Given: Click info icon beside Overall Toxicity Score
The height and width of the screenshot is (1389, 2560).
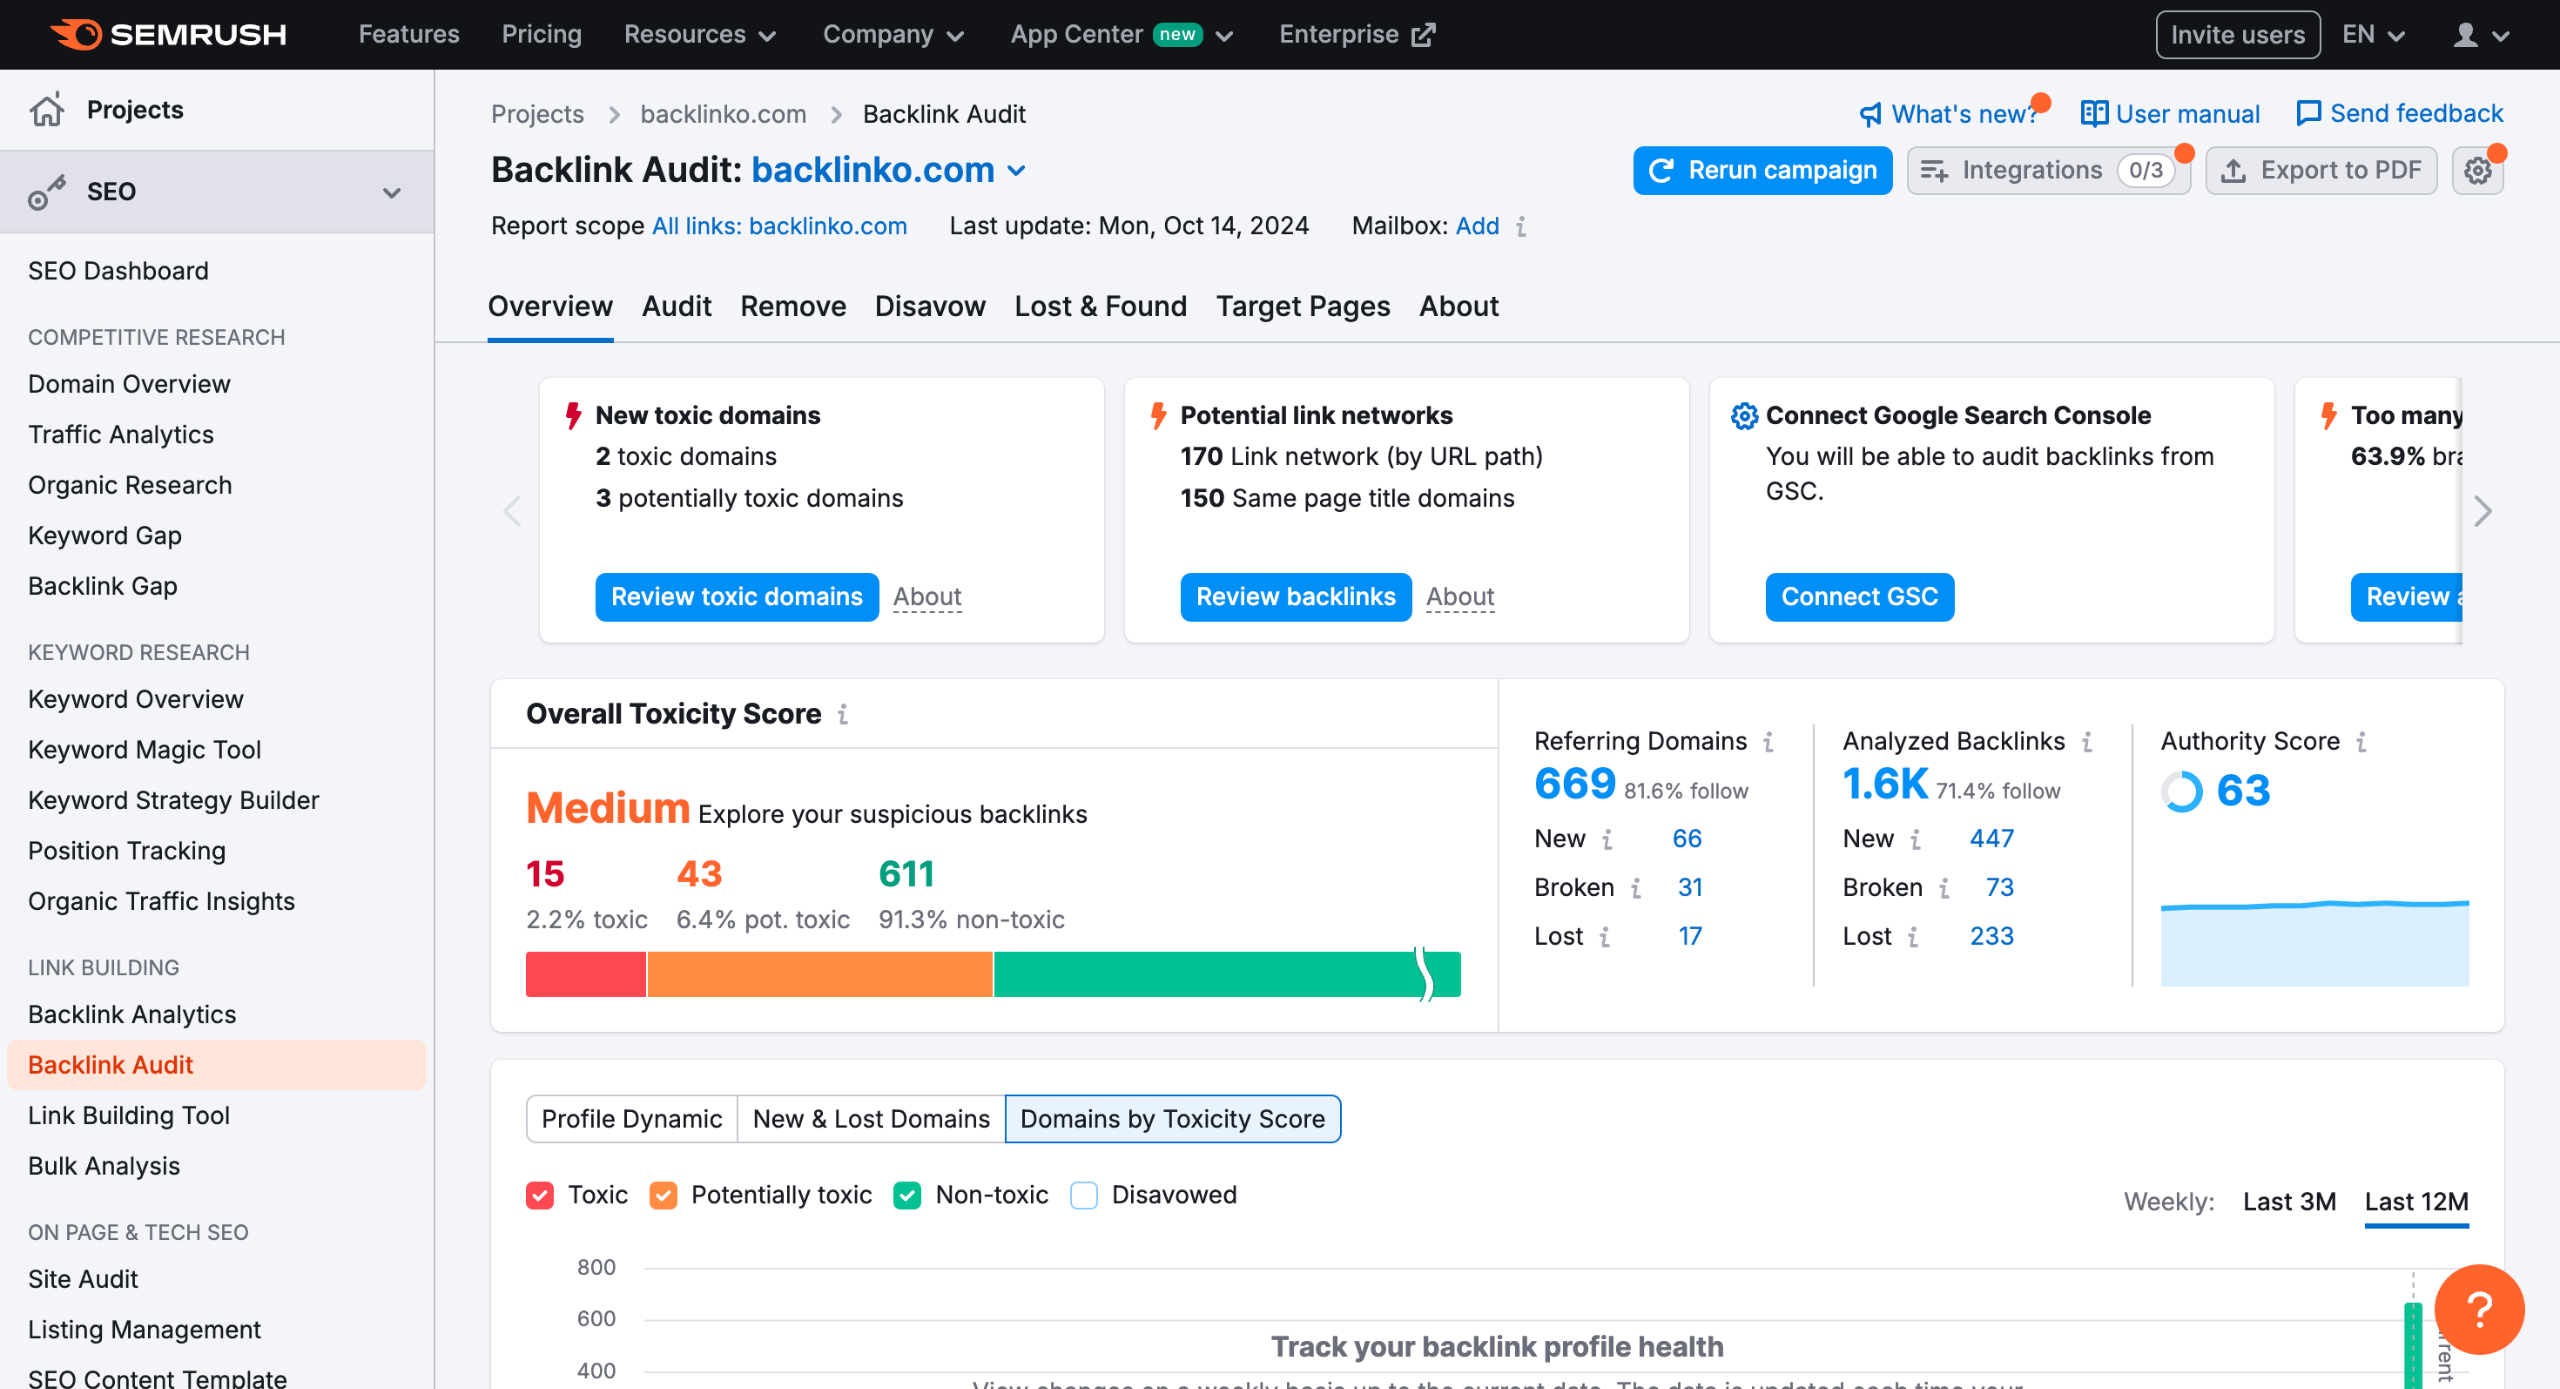Looking at the screenshot, I should click(843, 714).
